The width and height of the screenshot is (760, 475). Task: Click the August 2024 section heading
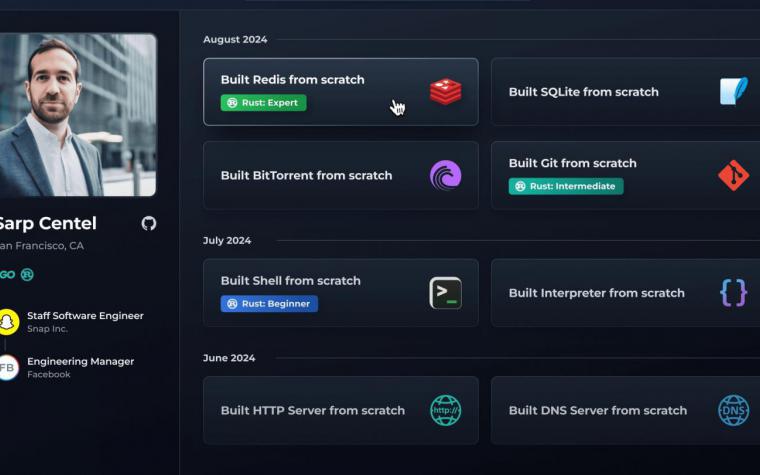tap(235, 40)
